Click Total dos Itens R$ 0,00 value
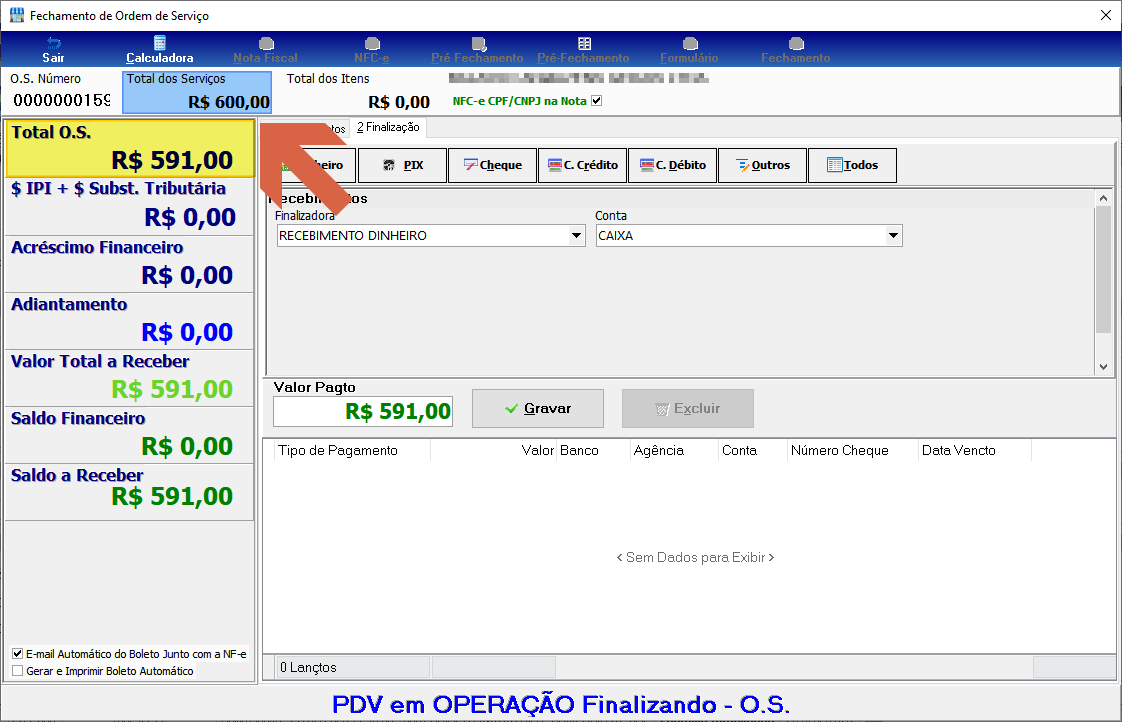 (x=399, y=102)
